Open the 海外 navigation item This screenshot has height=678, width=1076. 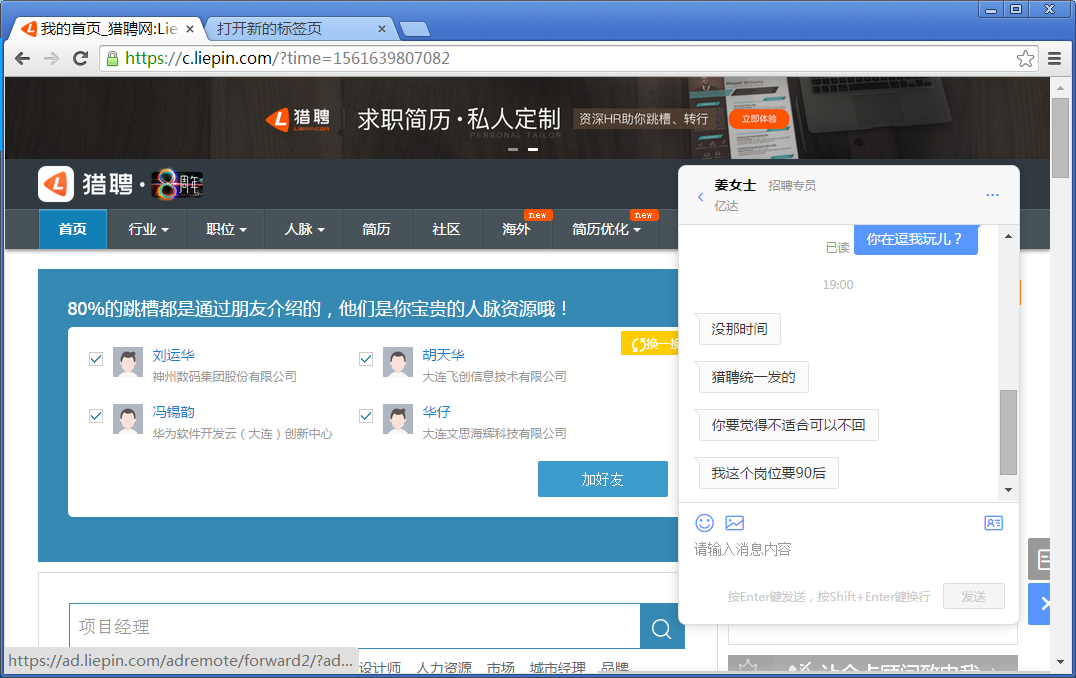pos(516,229)
